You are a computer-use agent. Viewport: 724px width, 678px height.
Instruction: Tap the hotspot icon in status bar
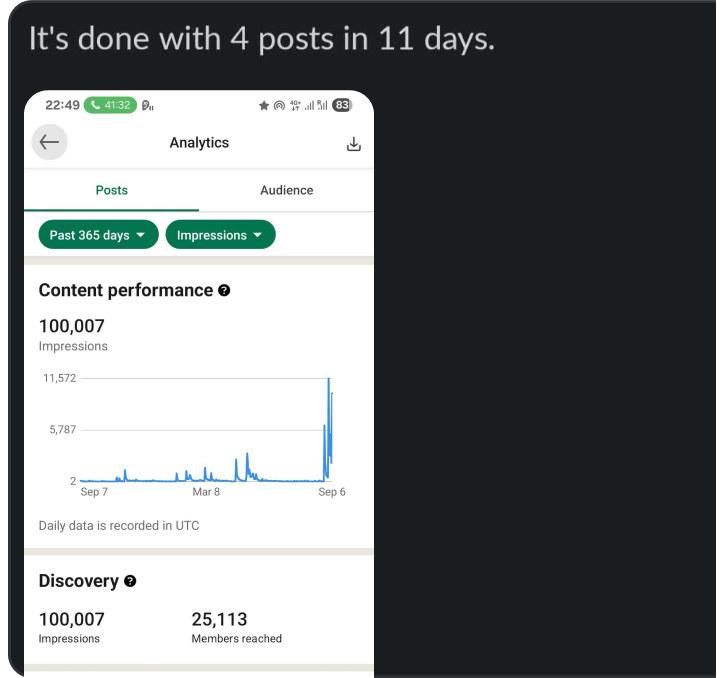[x=279, y=105]
